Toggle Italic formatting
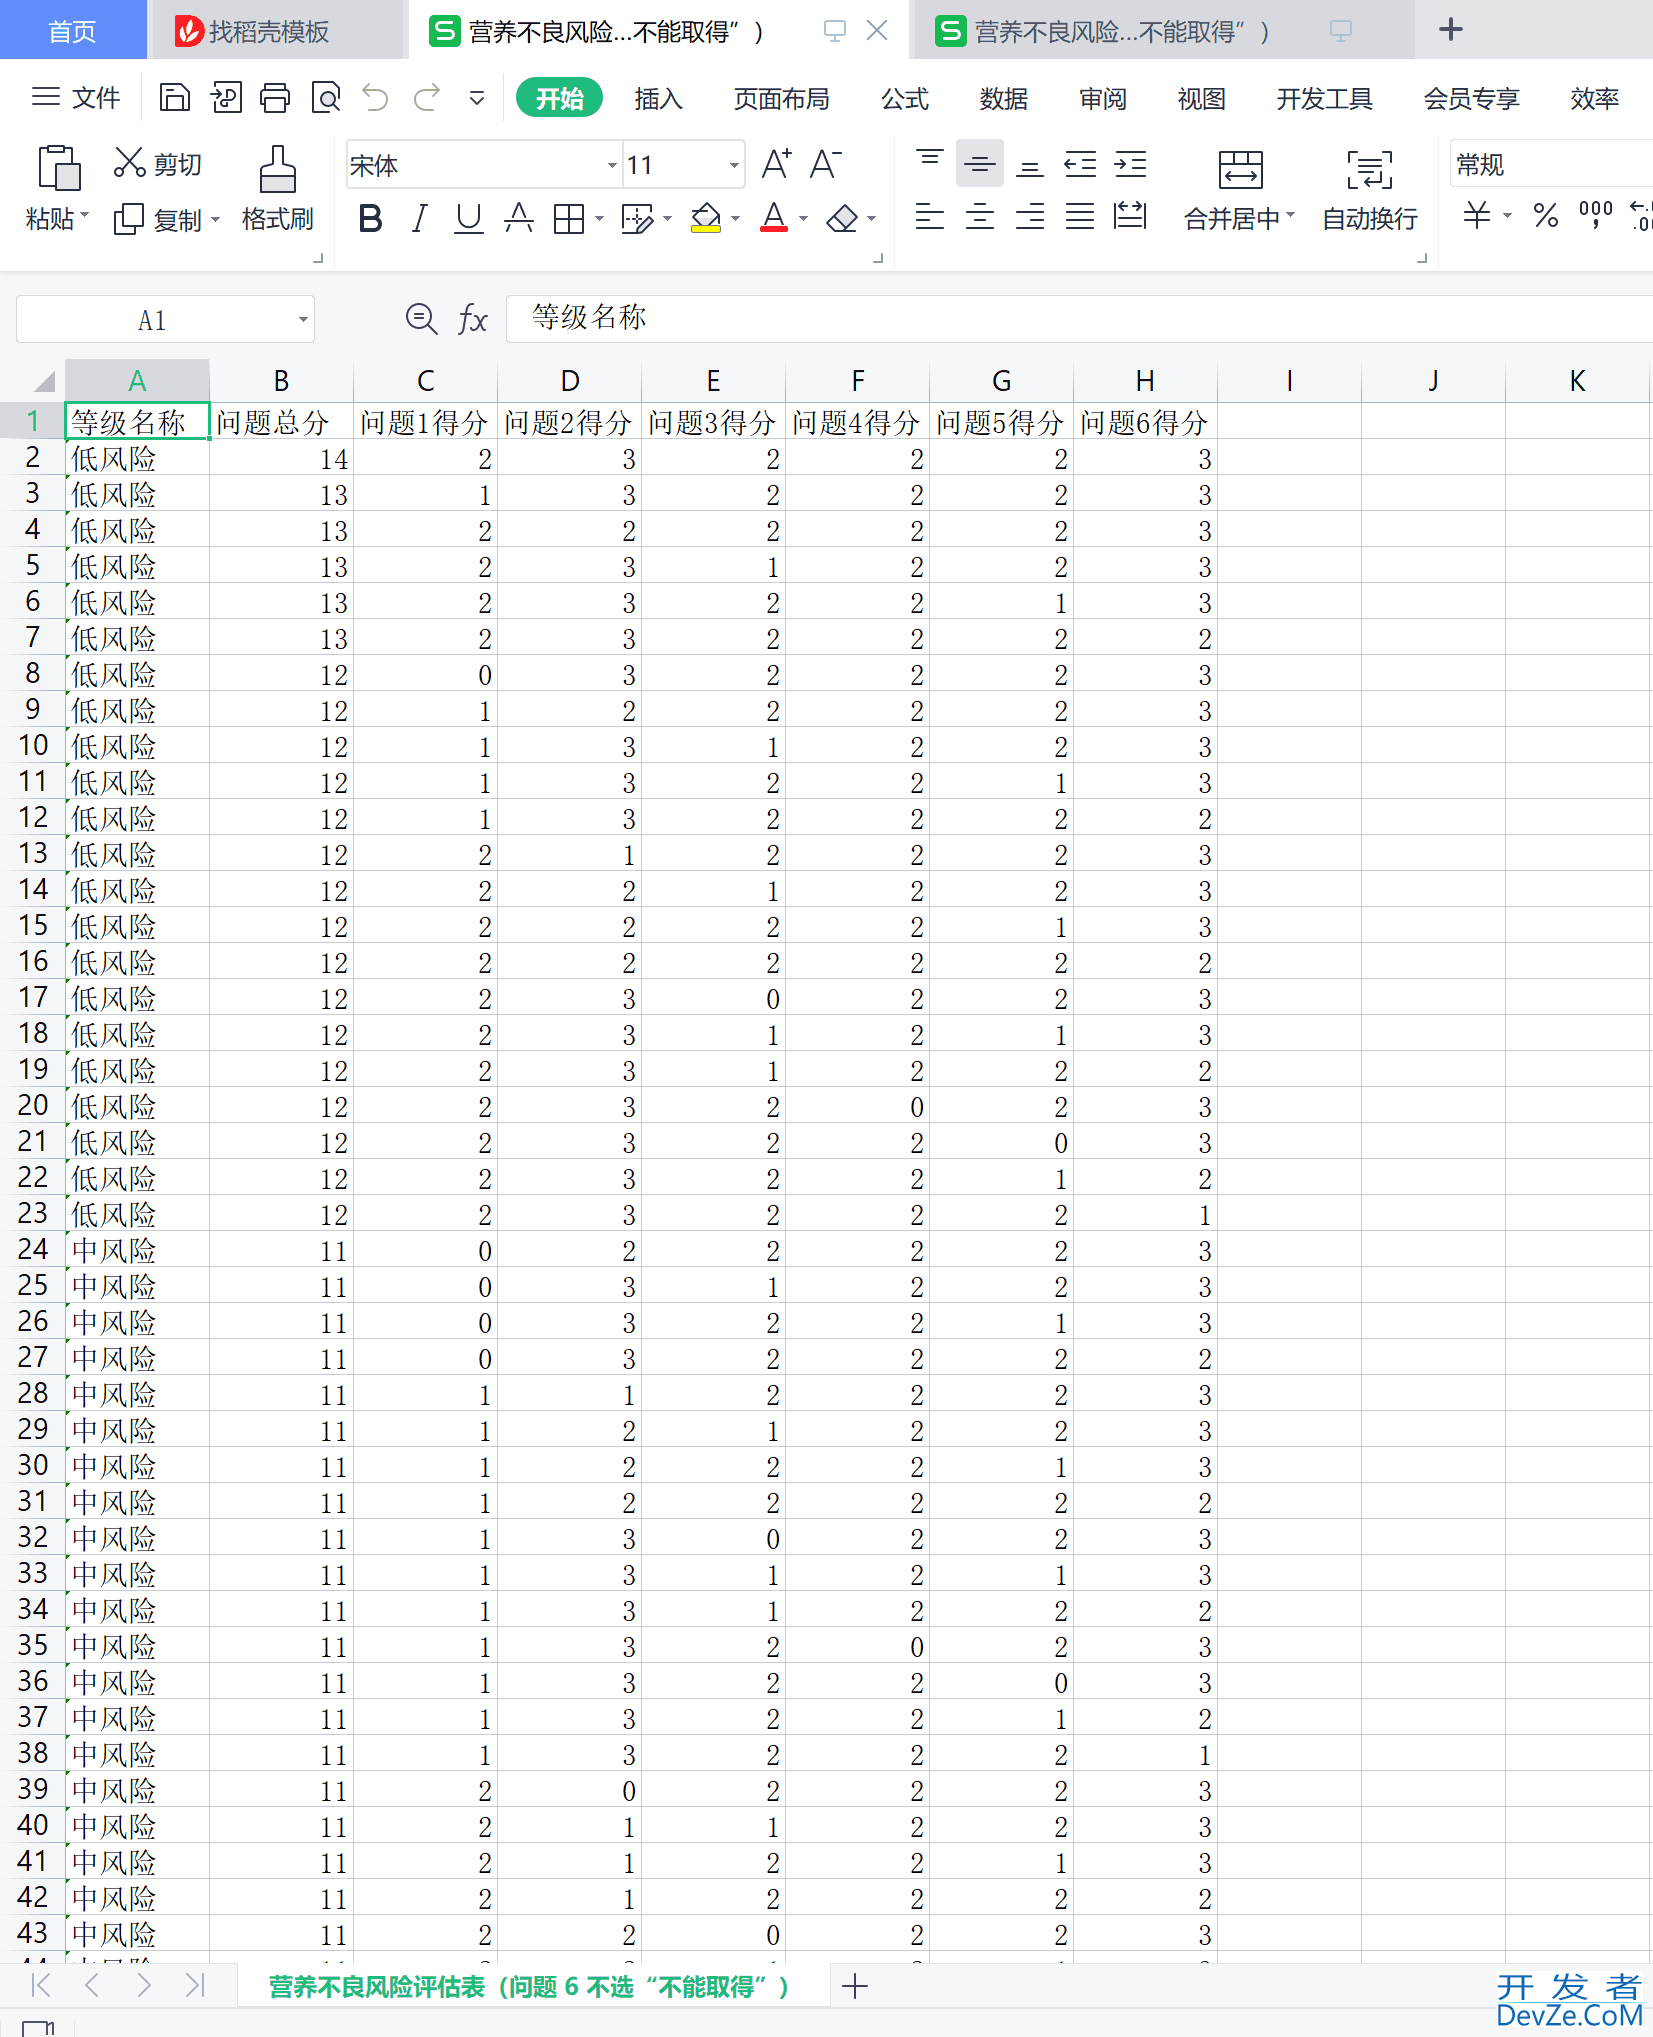 click(420, 218)
